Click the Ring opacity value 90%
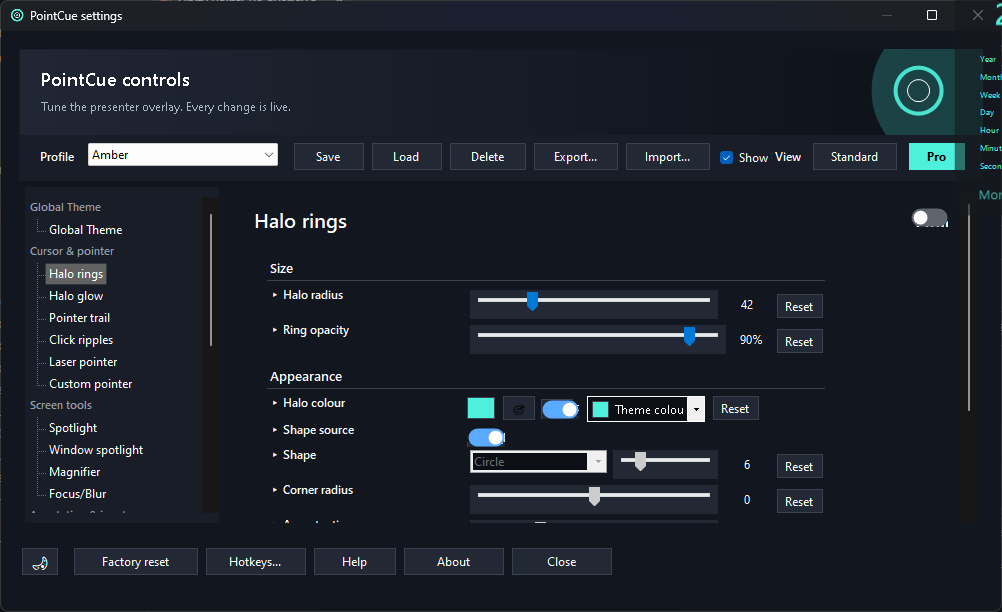Screen dimensions: 1002x612 click(751, 340)
